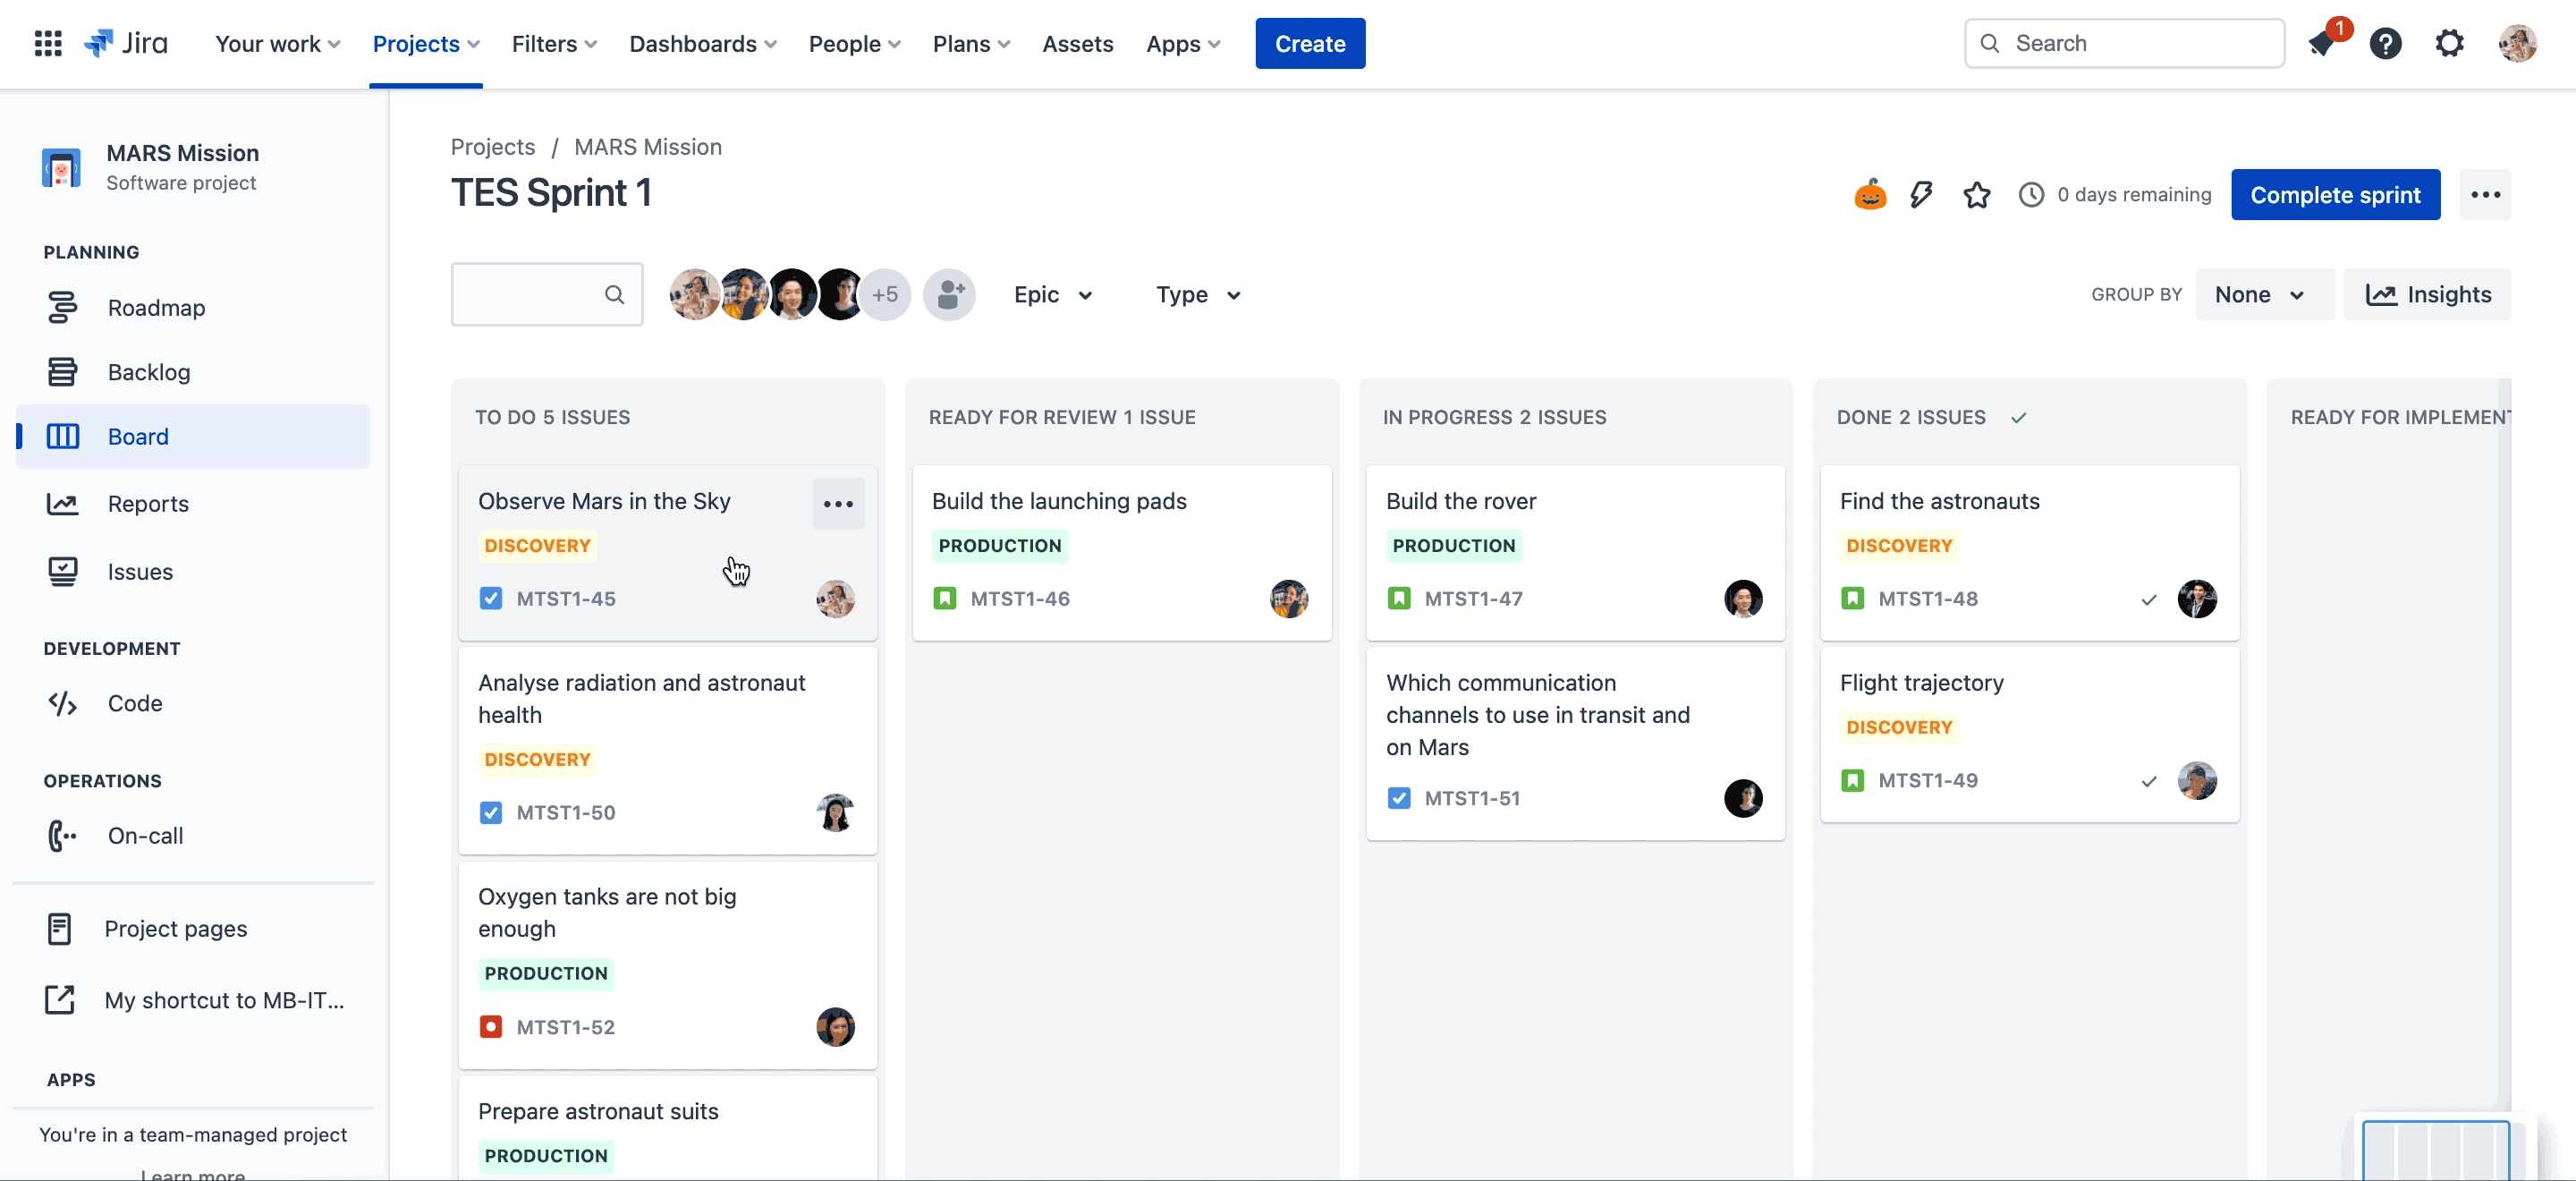The width and height of the screenshot is (2576, 1181).
Task: Expand the Group By None dropdown
Action: tap(2259, 294)
